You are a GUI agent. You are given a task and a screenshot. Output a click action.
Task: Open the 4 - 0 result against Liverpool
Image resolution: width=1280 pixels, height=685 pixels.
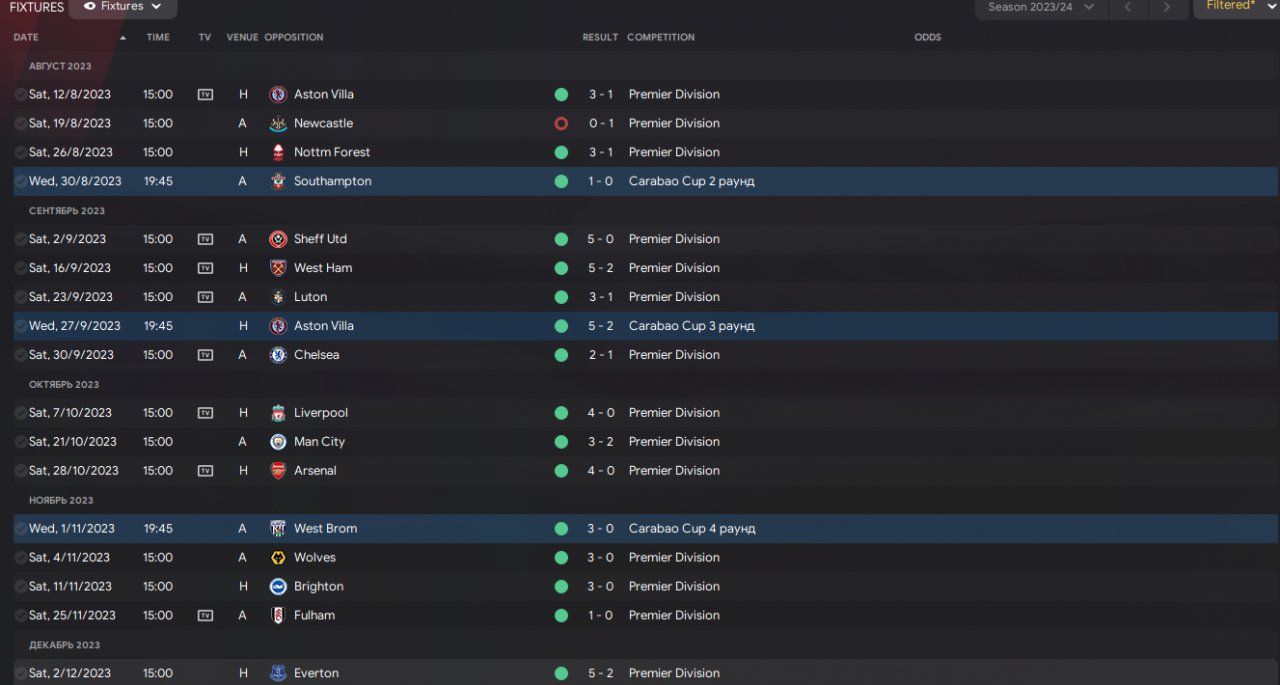point(601,413)
